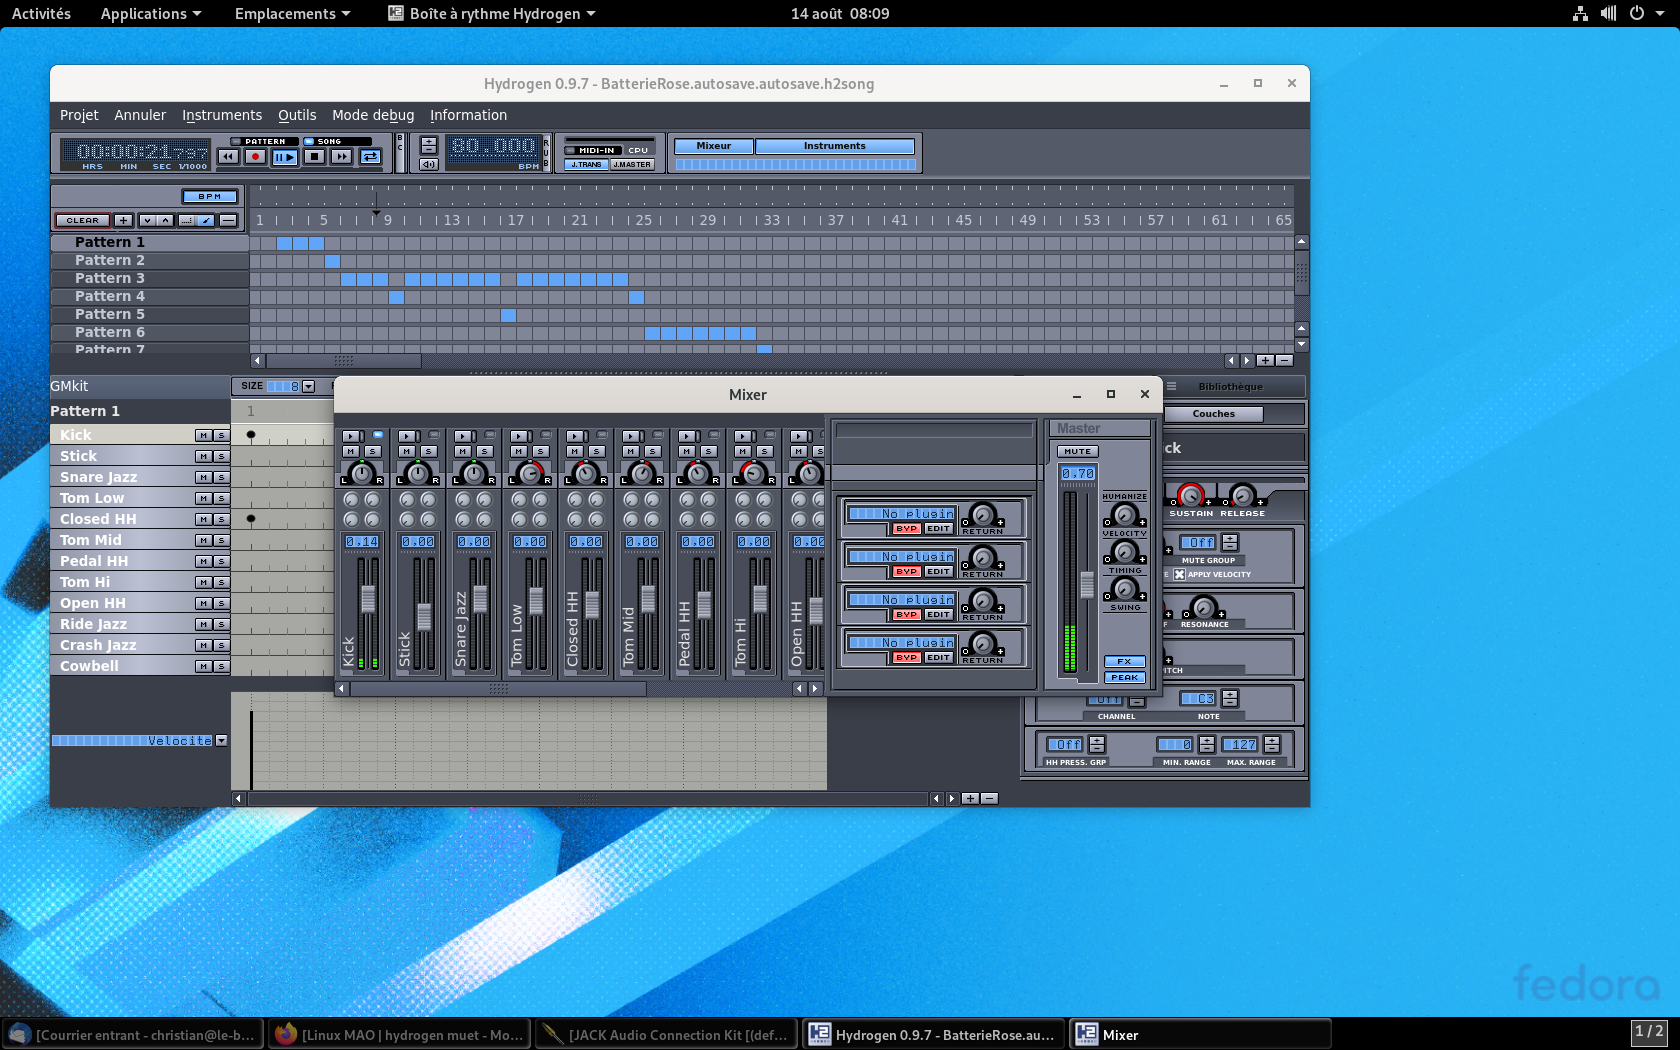
Task: Open the Instruments menu
Action: pyautogui.click(x=222, y=115)
